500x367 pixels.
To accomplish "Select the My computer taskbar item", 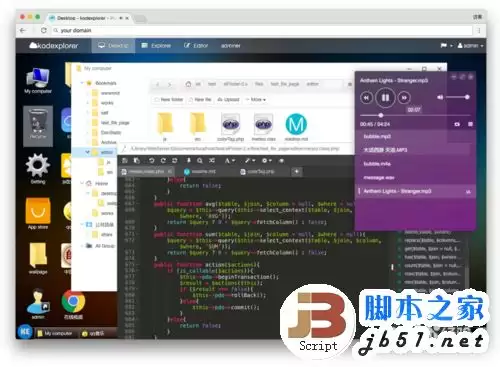I will (x=55, y=333).
